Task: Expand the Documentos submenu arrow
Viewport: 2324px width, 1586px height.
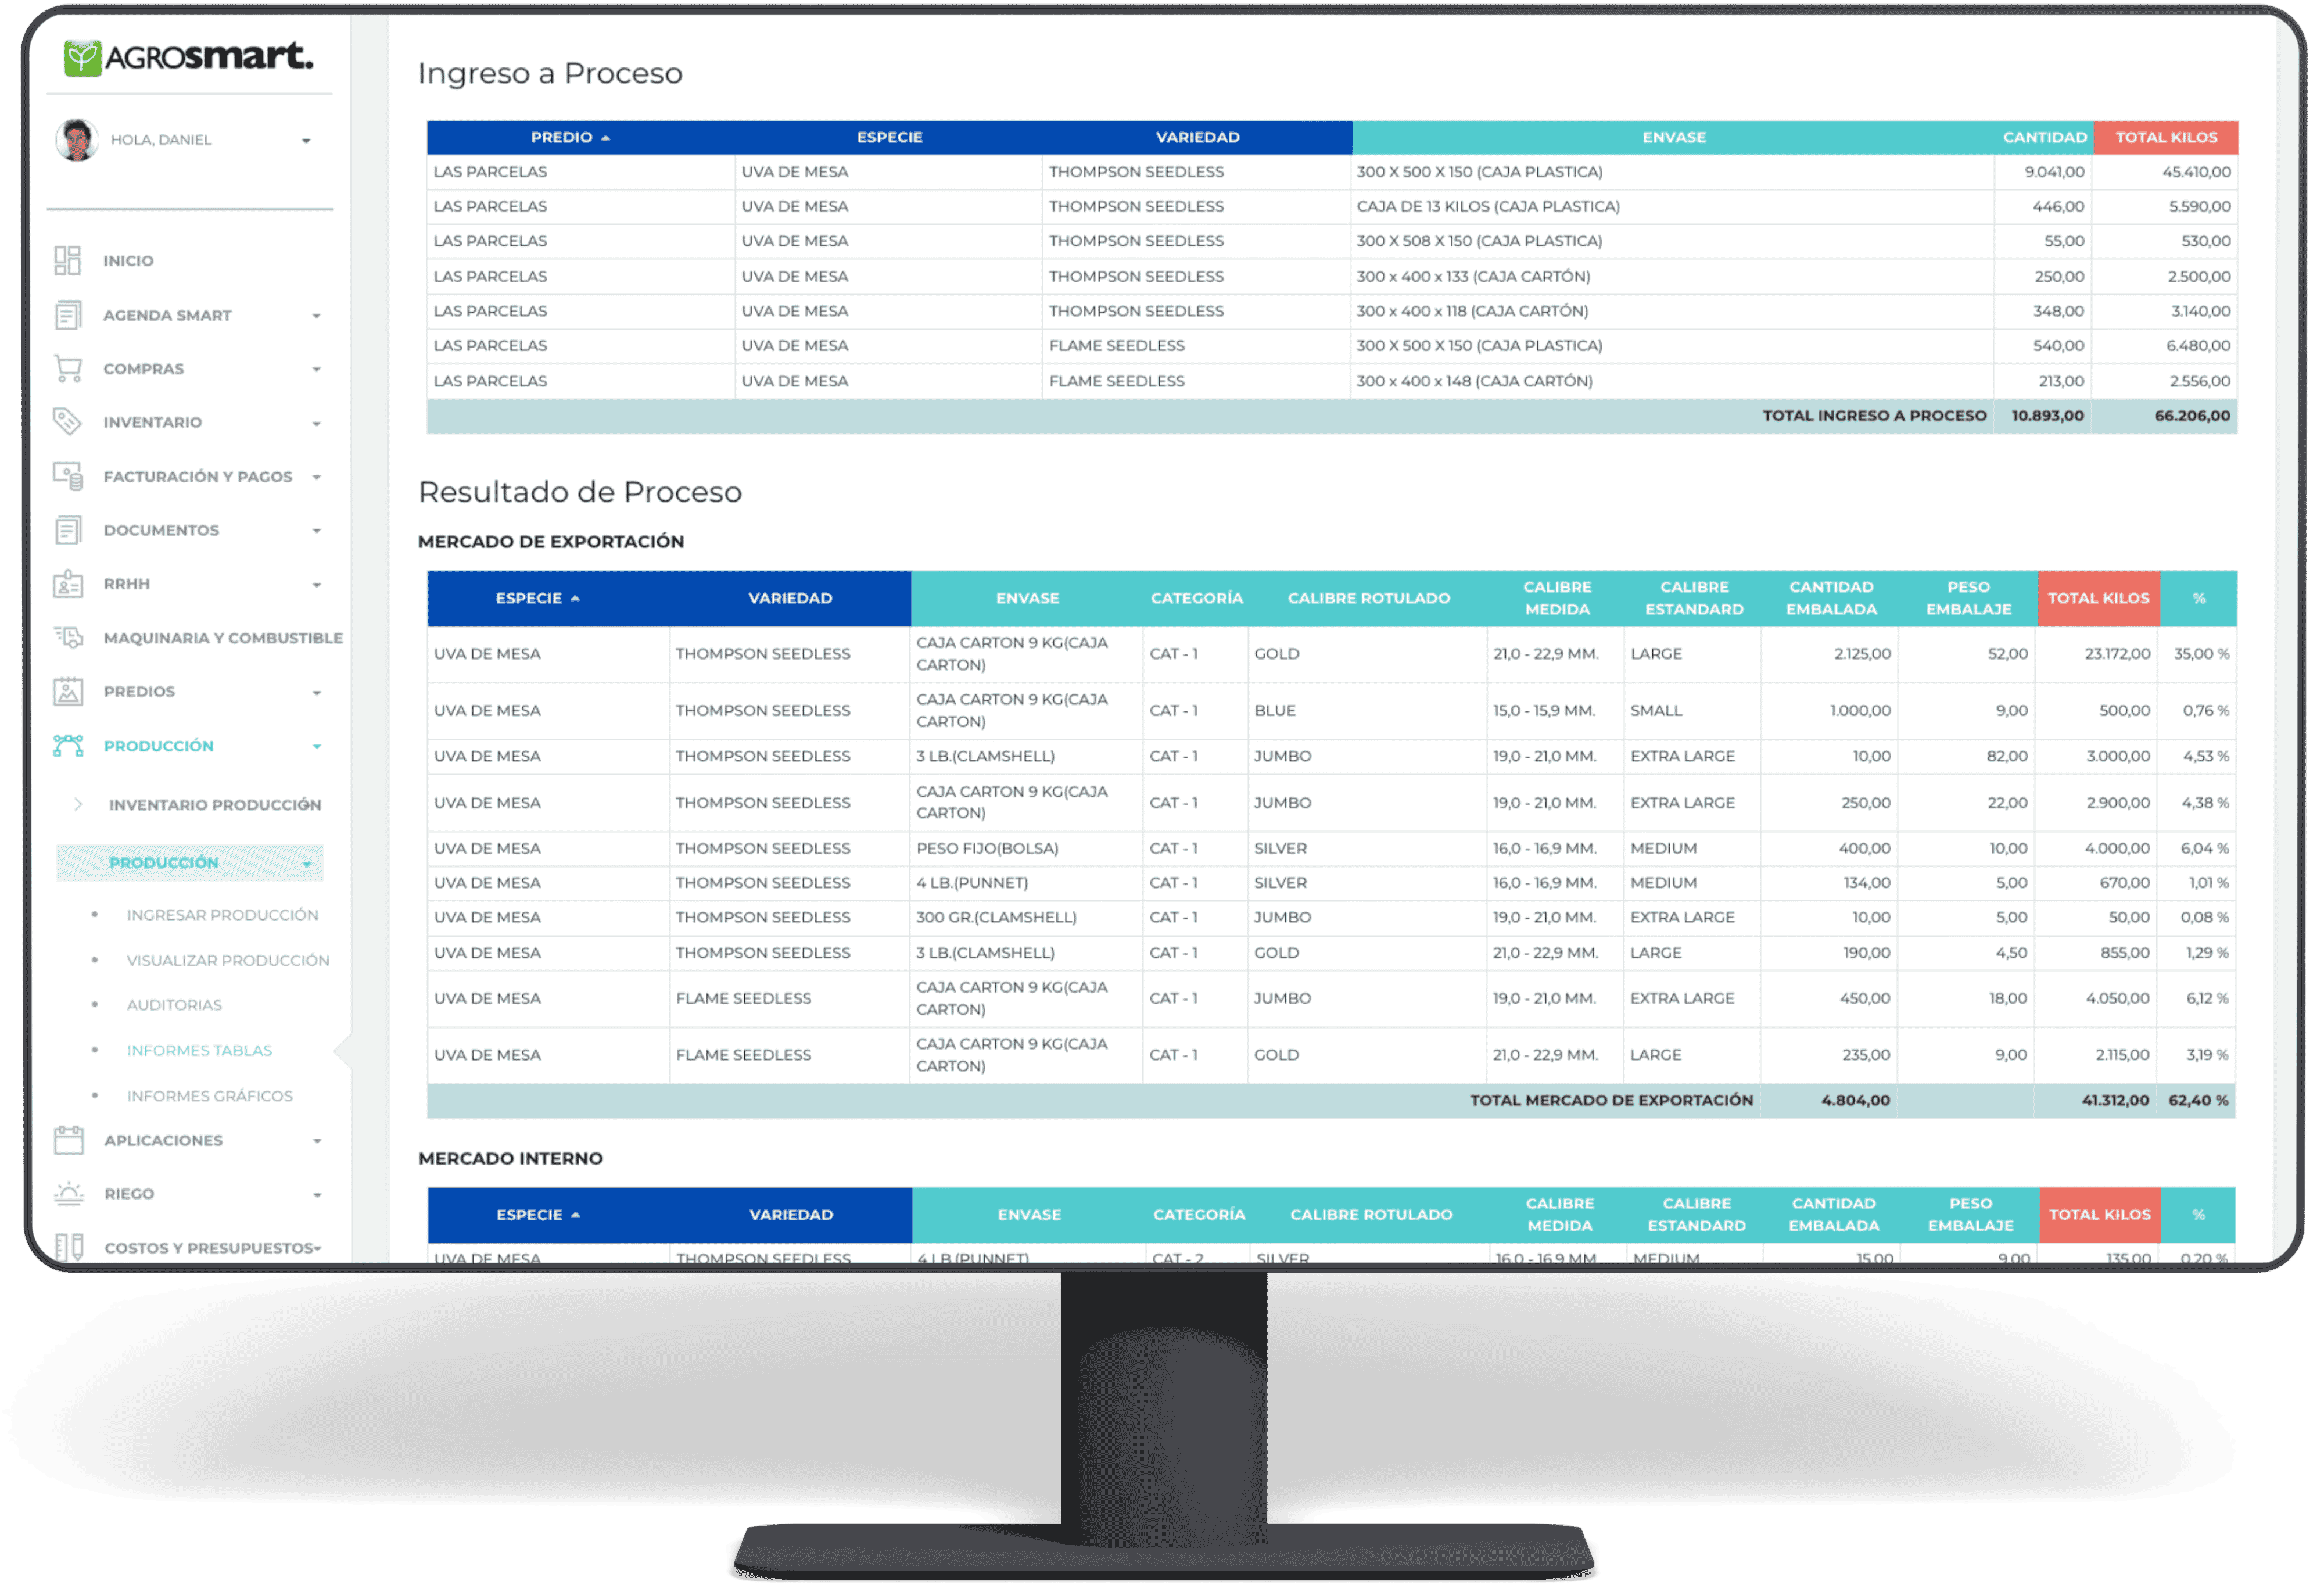Action: point(316,531)
